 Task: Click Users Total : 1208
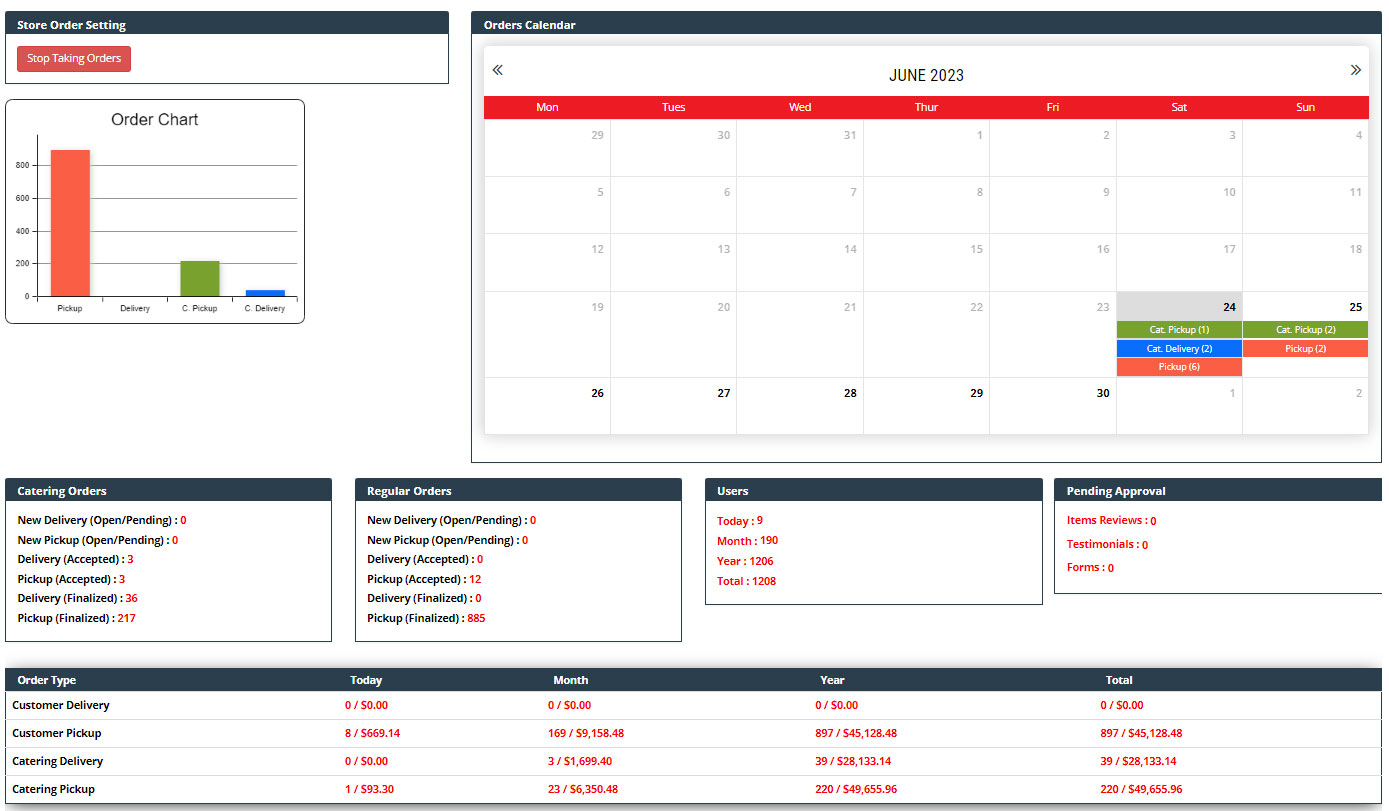(747, 581)
